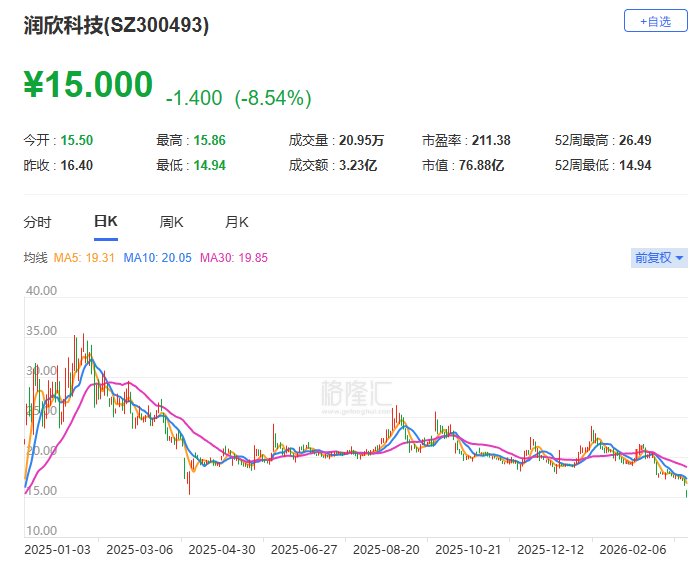The height and width of the screenshot is (564, 699).
Task: Toggle the MA30 moving average label
Action: (x=233, y=258)
